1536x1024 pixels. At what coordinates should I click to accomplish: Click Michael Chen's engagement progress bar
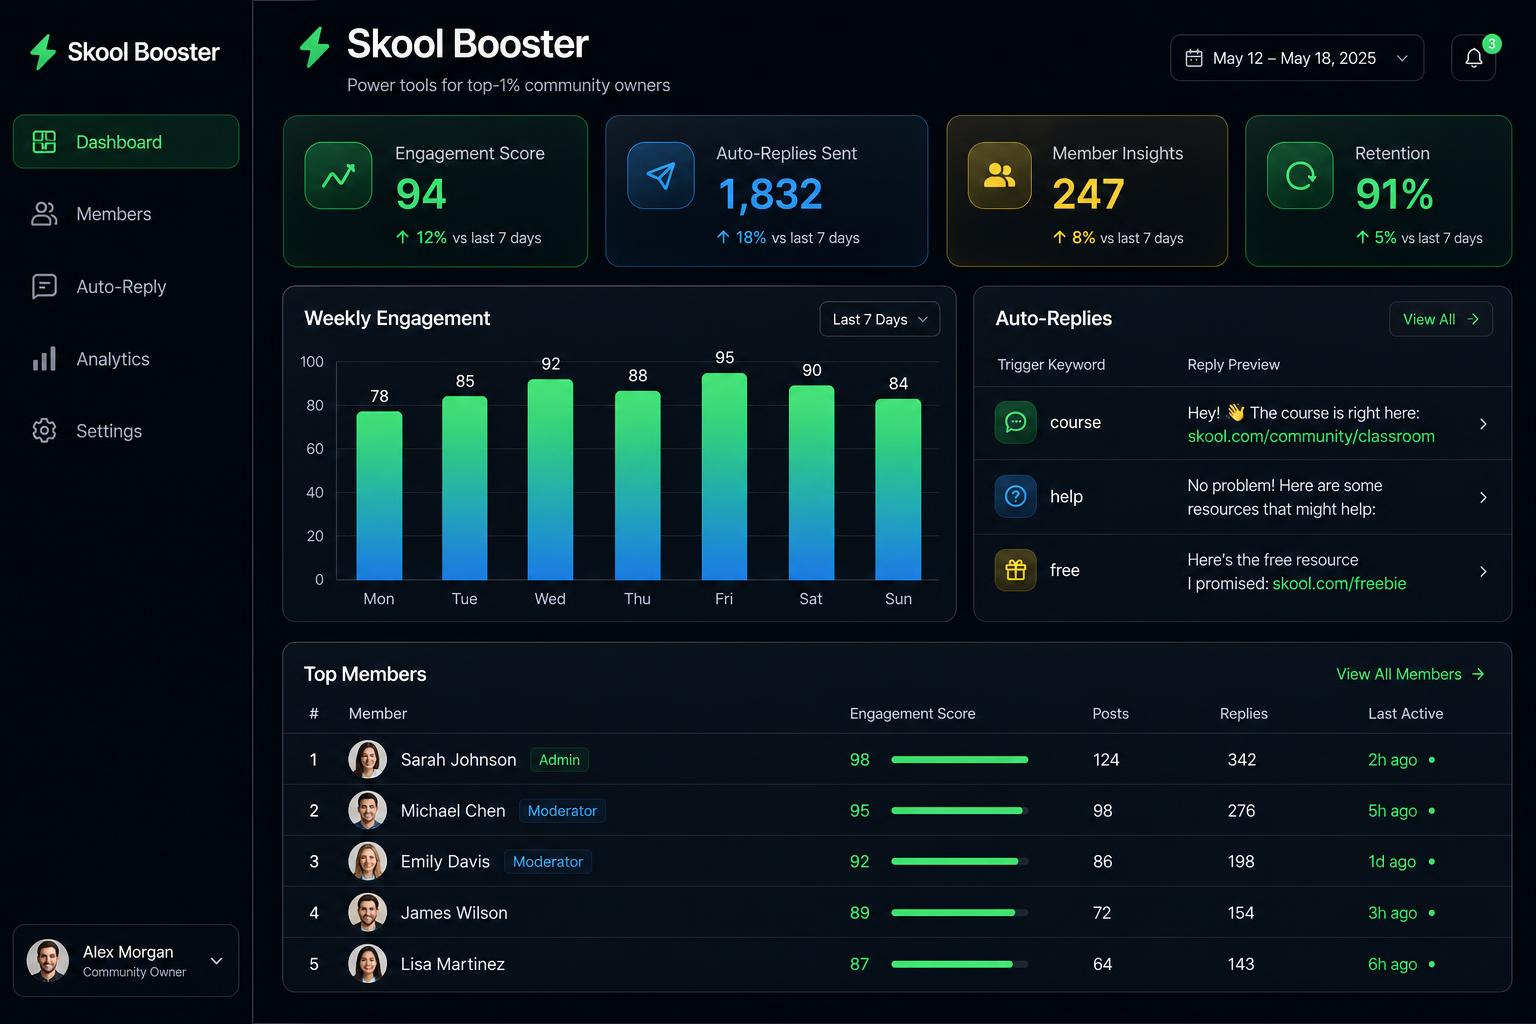coord(959,811)
